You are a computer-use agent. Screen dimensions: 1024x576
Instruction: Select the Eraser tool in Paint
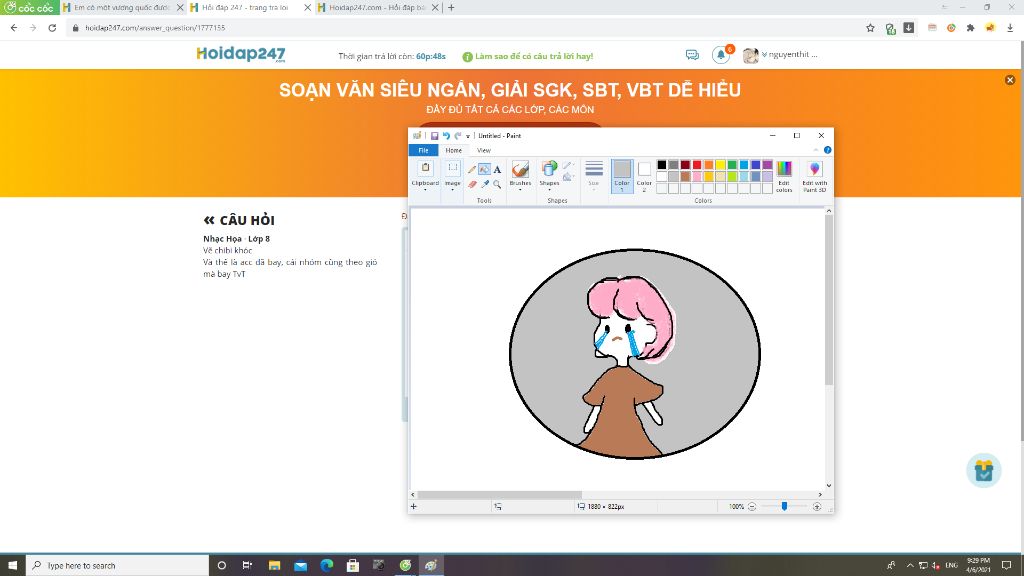coord(472,184)
